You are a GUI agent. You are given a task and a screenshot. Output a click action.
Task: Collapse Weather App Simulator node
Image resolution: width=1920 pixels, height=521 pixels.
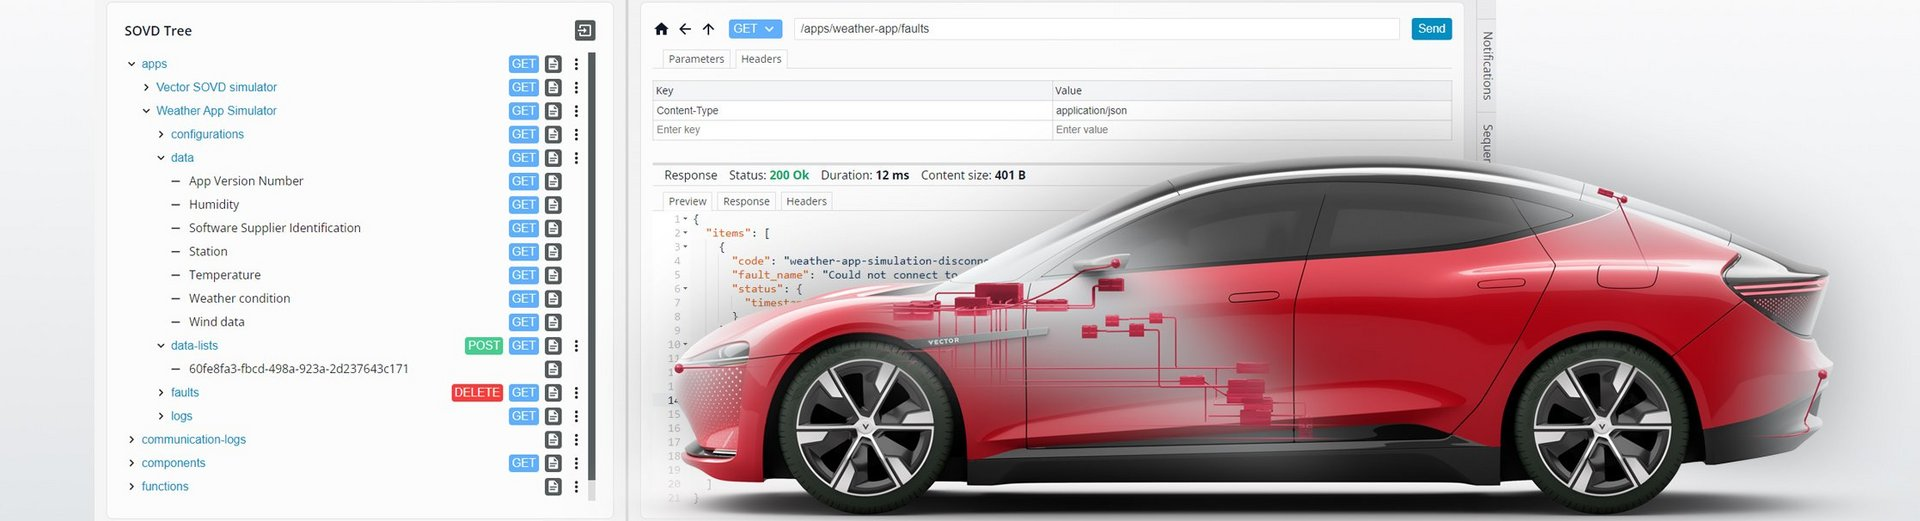pos(146,111)
